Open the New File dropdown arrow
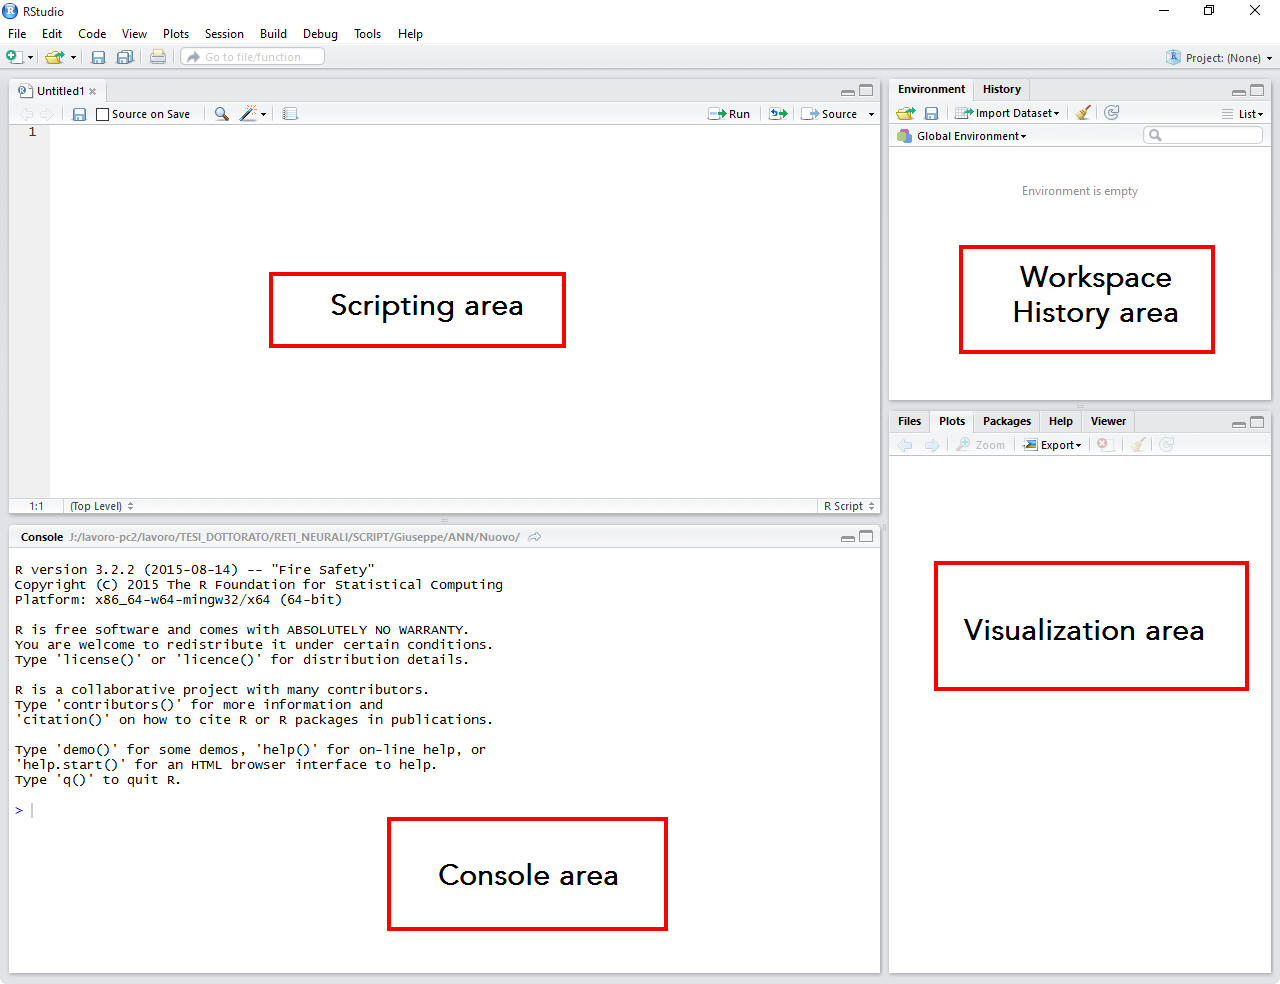 click(x=31, y=58)
